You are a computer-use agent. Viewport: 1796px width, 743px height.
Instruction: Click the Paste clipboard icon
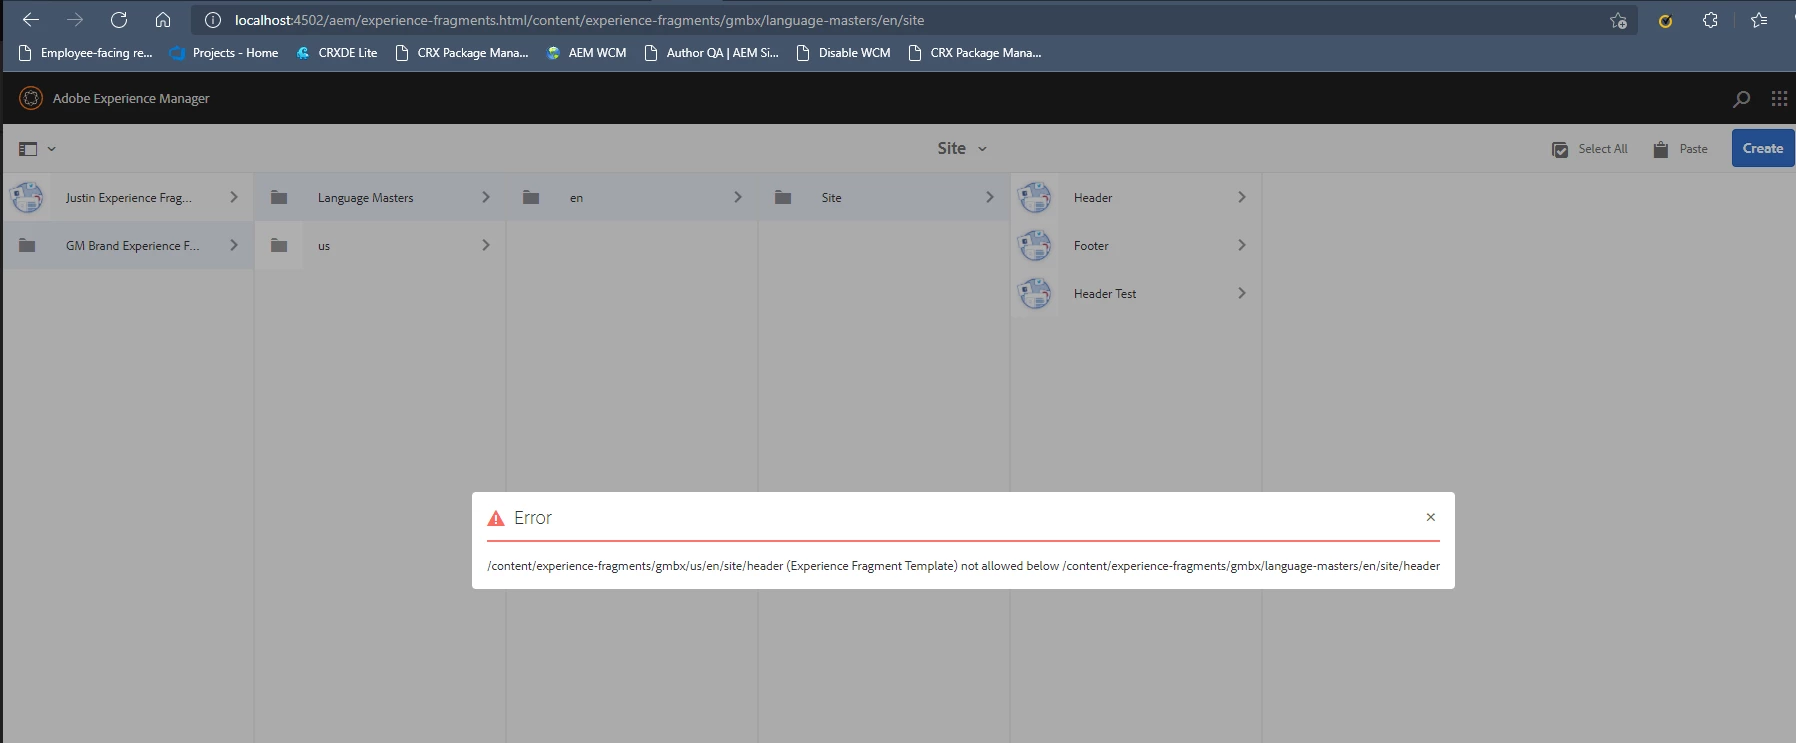[1661, 149]
